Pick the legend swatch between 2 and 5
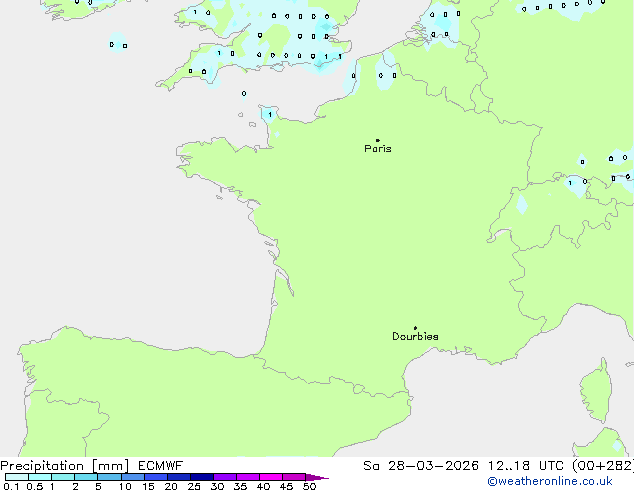 pos(86,477)
